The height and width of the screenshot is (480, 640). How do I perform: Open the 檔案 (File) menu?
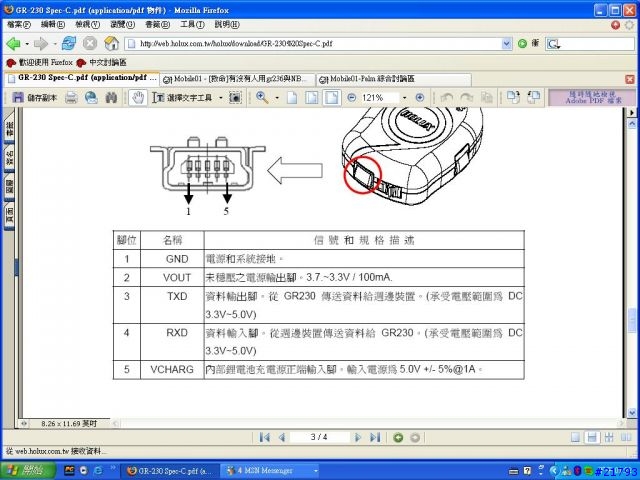tap(18, 24)
